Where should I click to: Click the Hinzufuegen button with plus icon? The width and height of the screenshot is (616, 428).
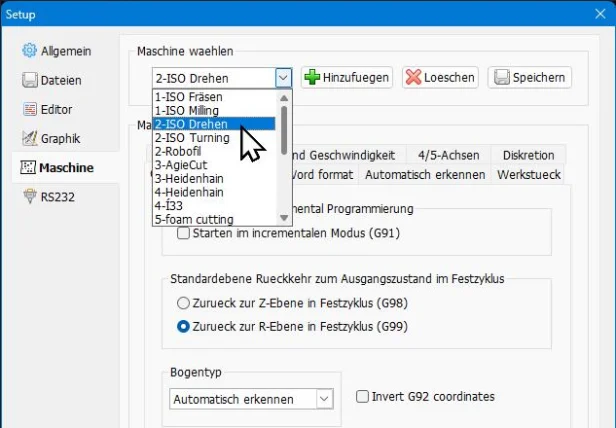pyautogui.click(x=346, y=78)
